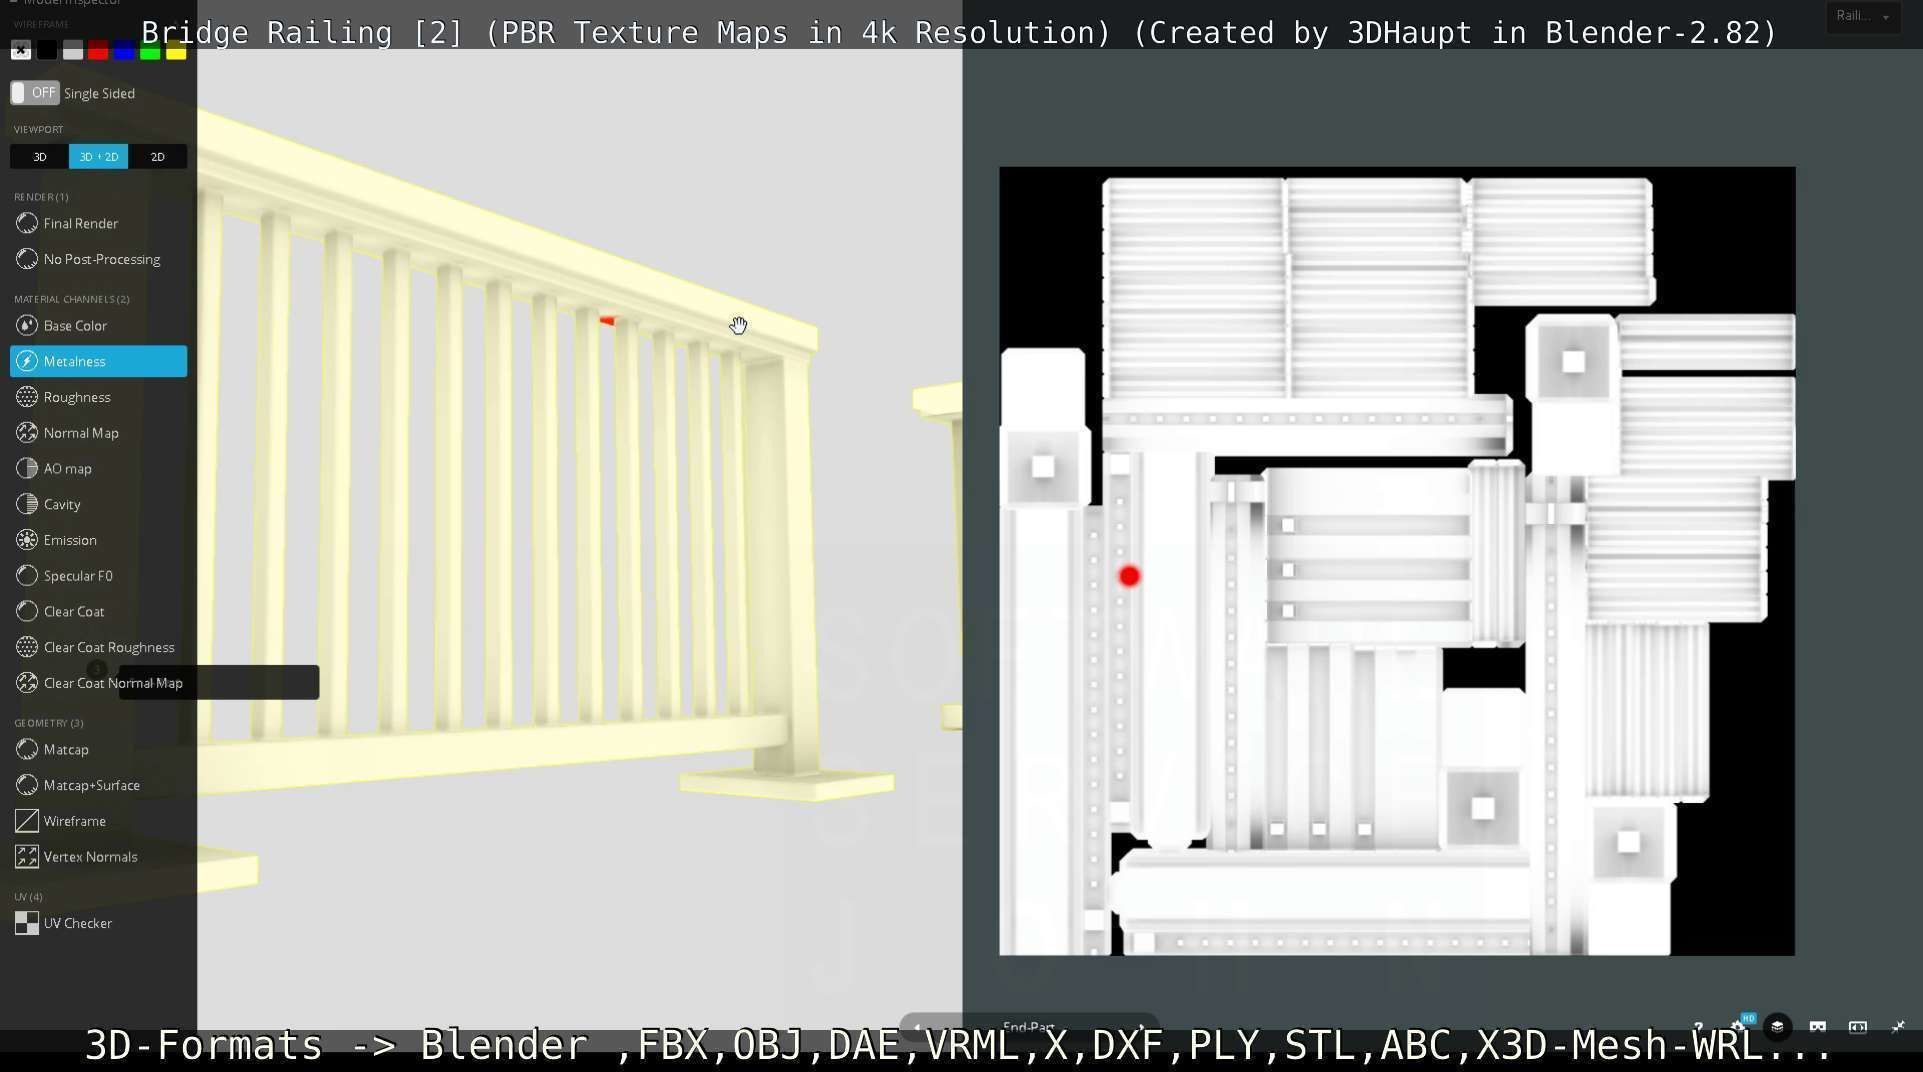Viewport: 1923px width, 1072px height.
Task: Choose the green wireframe color
Action: 150,50
